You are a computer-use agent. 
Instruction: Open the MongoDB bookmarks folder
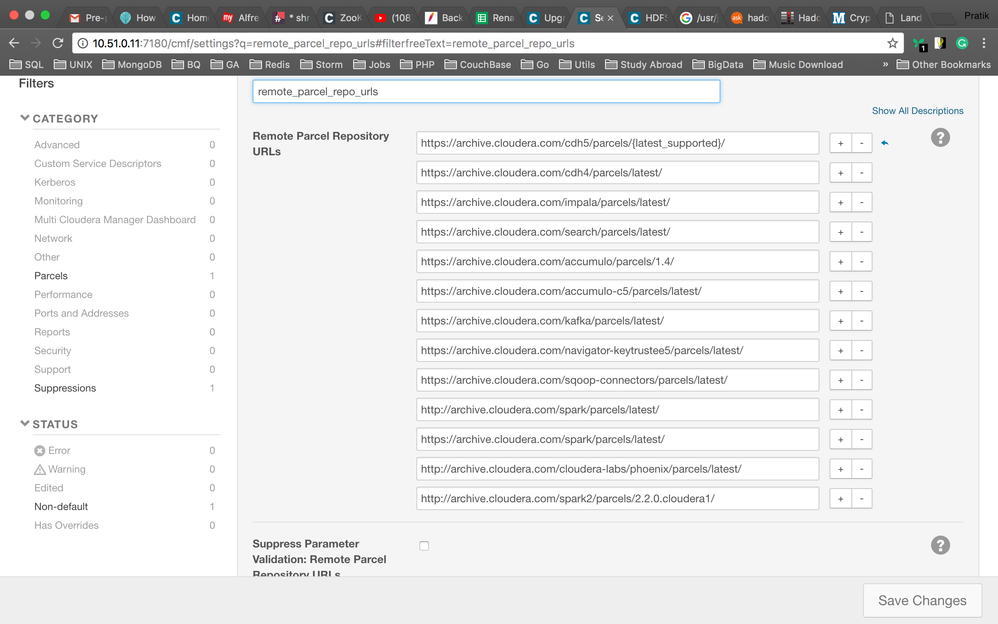coord(132,64)
